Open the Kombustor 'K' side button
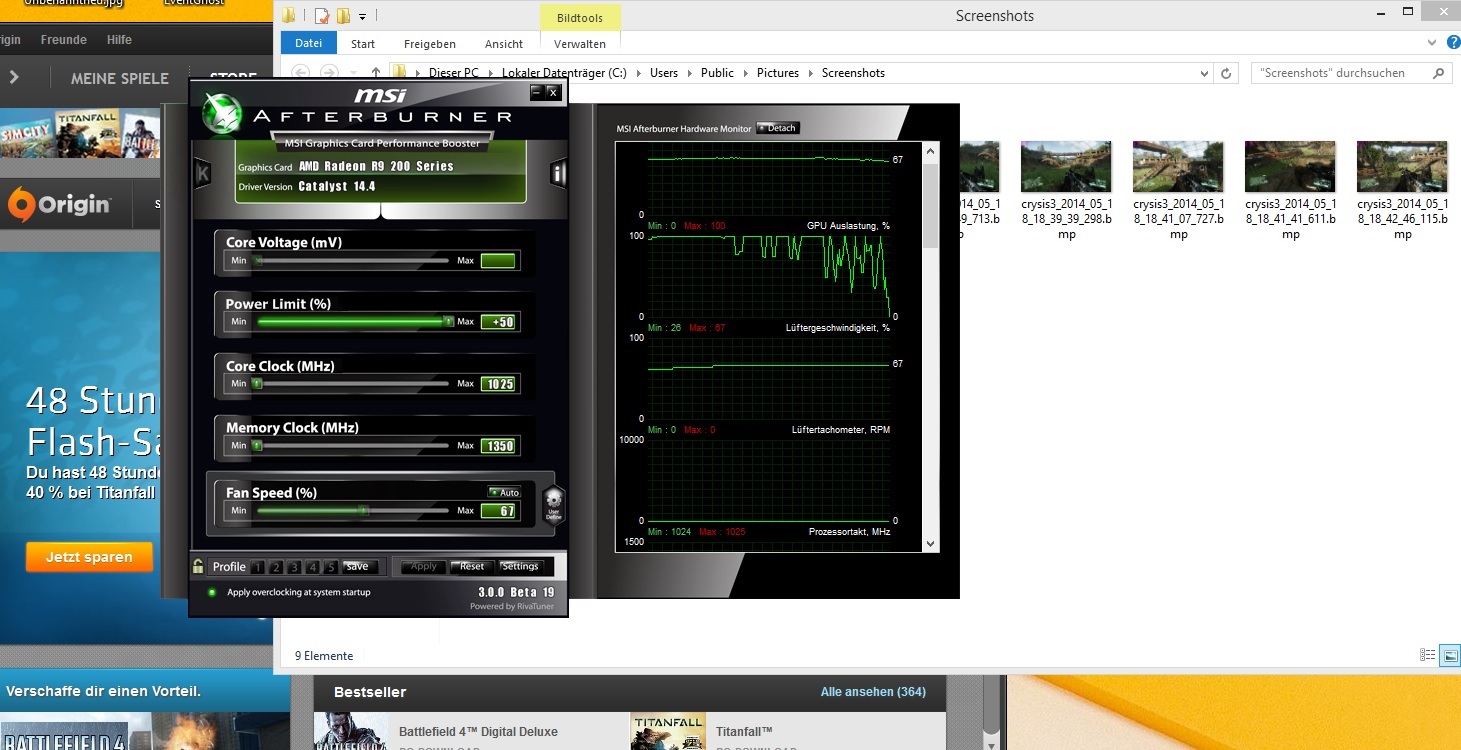This screenshot has width=1461, height=750. click(x=203, y=173)
